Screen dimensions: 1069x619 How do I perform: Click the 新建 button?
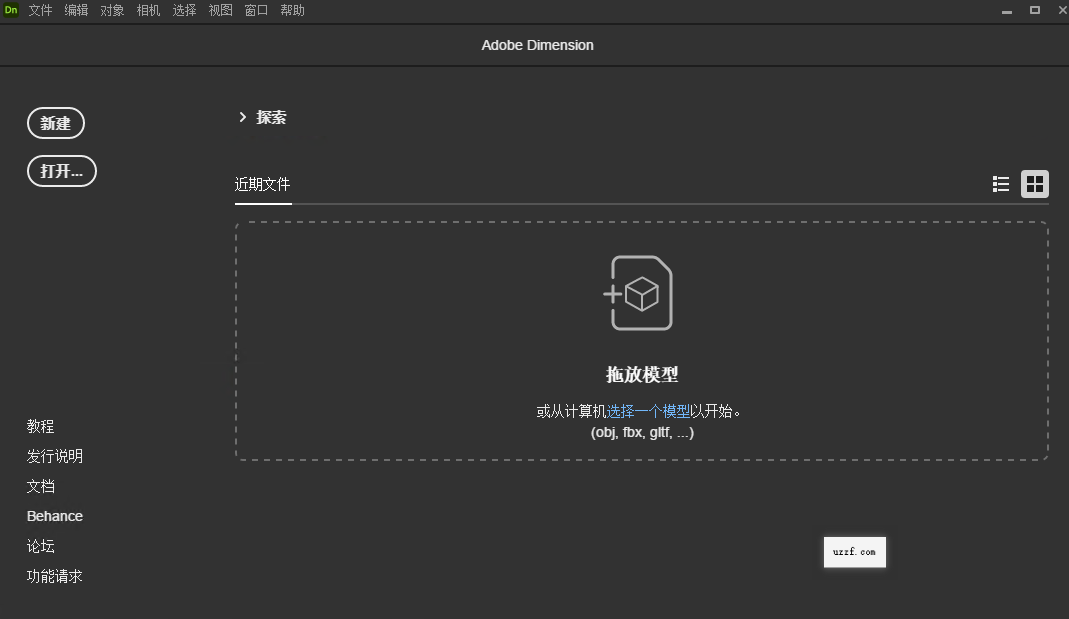55,123
